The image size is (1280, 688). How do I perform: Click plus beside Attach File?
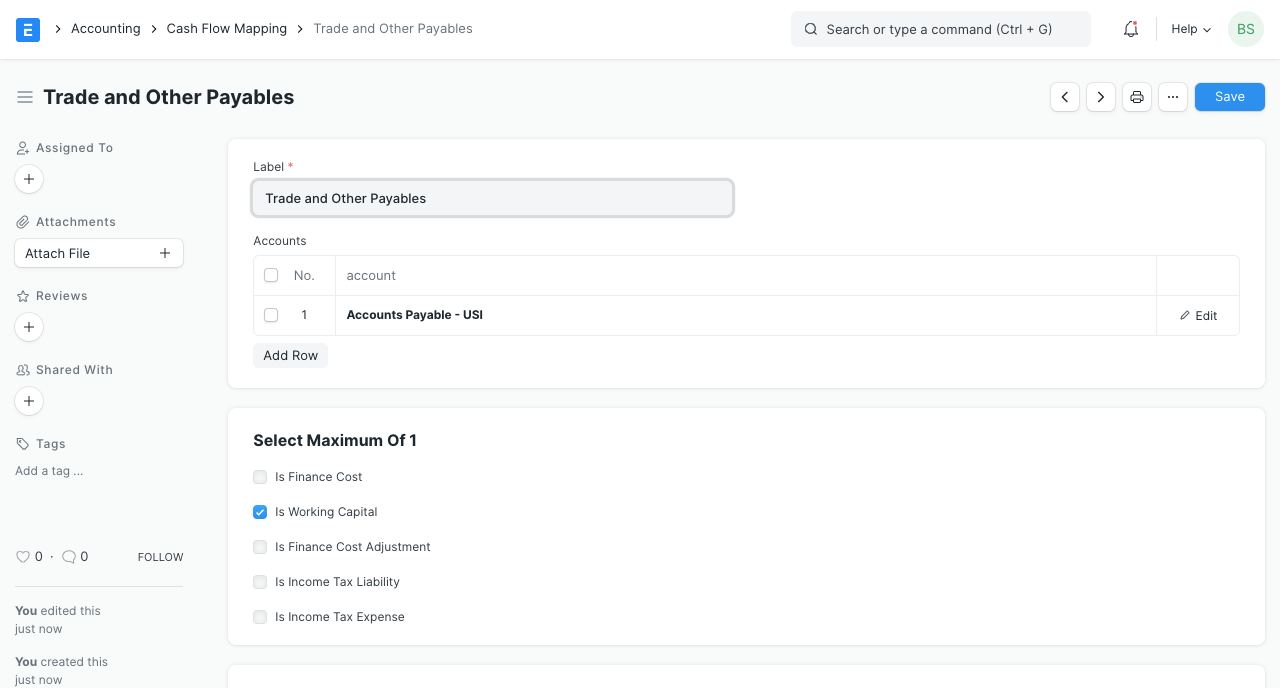pyautogui.click(x=165, y=253)
